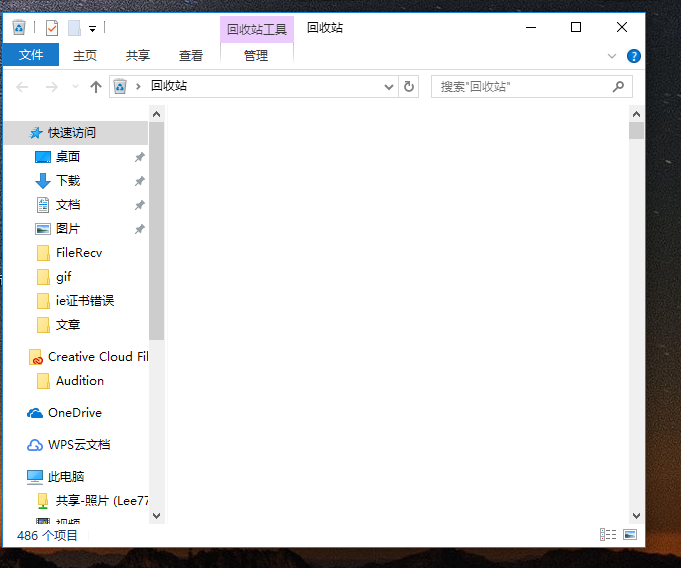Open the customize quick access toolbar dropdown
Screen dimensions: 681x568
pos(93,28)
